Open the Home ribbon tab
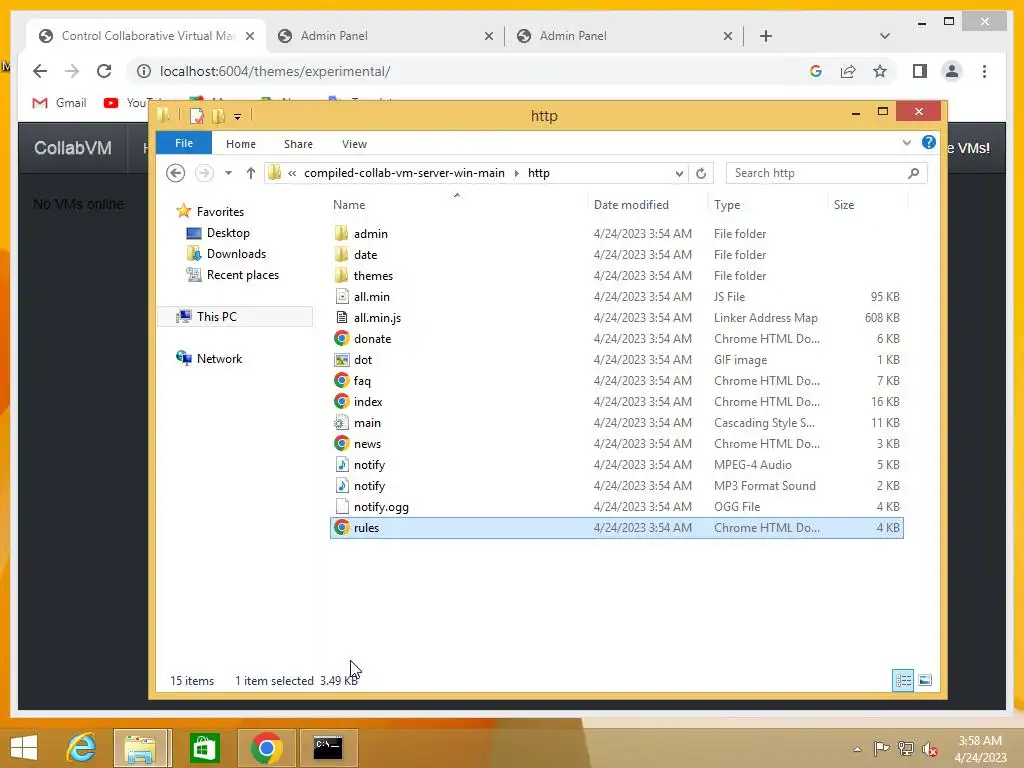Image resolution: width=1024 pixels, height=768 pixels. coord(241,144)
